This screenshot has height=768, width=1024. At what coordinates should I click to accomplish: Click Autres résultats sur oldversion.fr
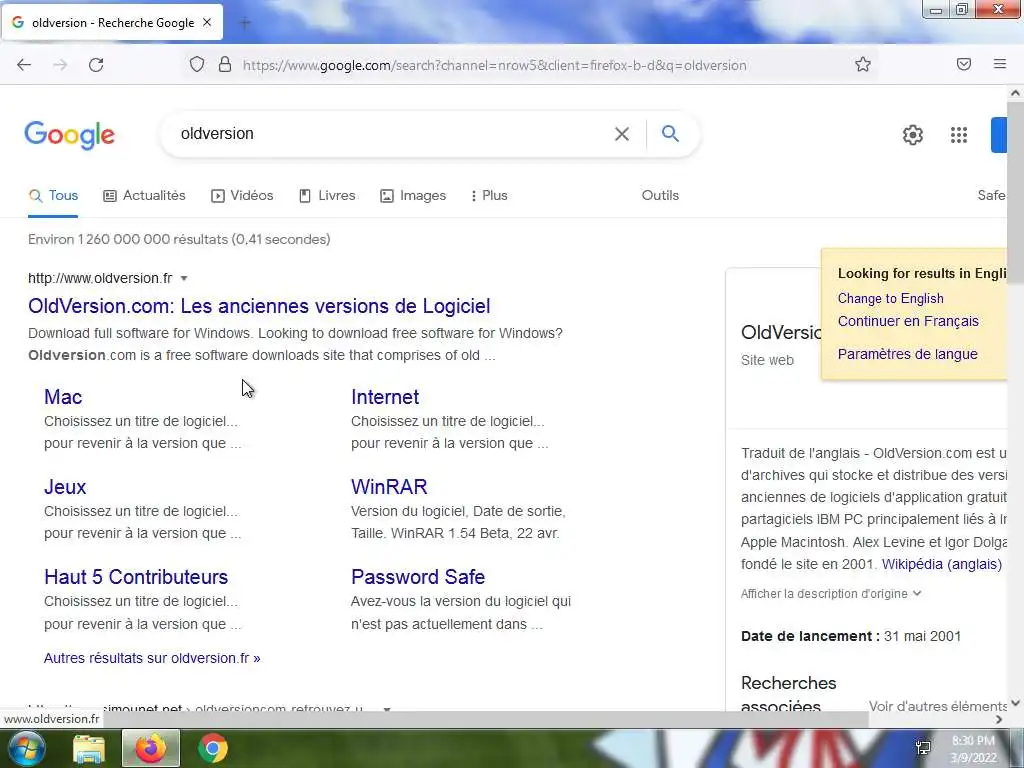[152, 658]
